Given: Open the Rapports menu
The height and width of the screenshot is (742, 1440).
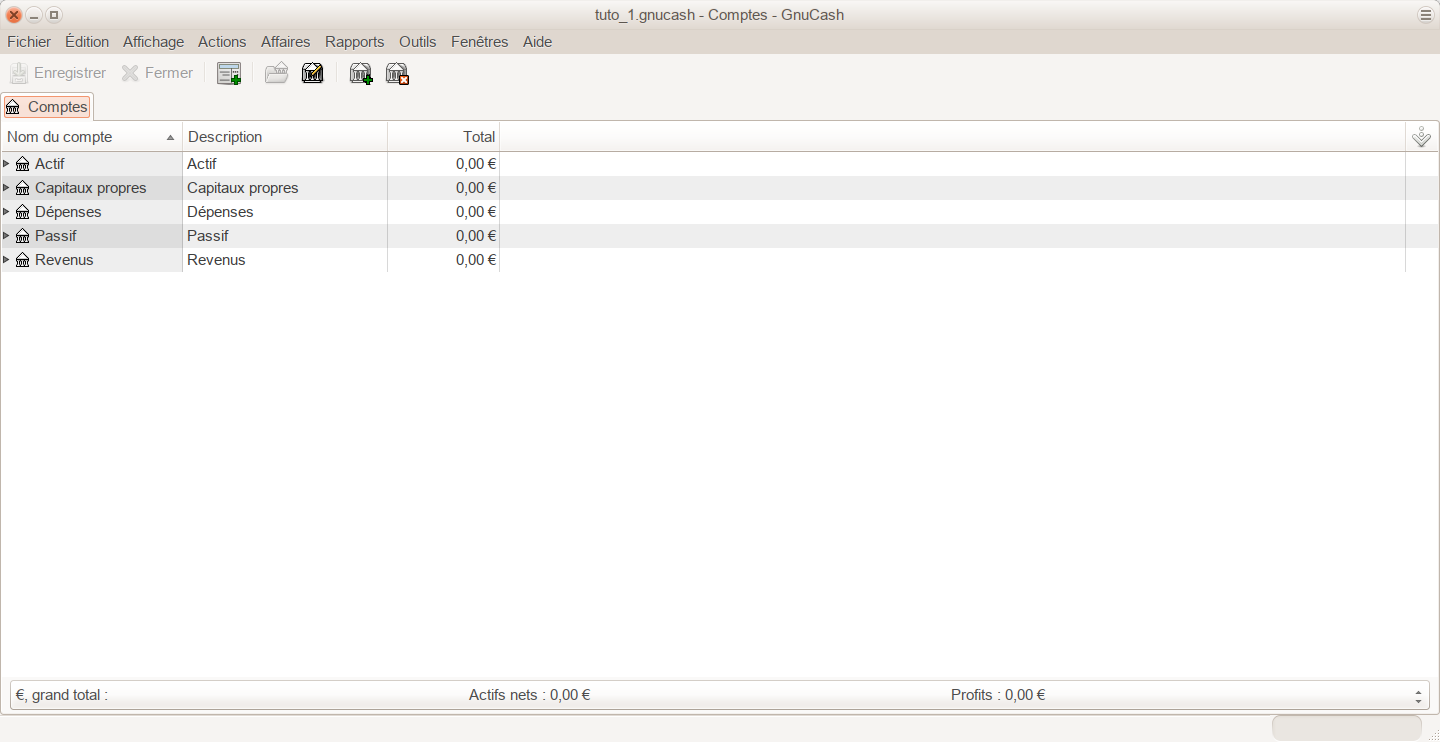Looking at the screenshot, I should [354, 42].
